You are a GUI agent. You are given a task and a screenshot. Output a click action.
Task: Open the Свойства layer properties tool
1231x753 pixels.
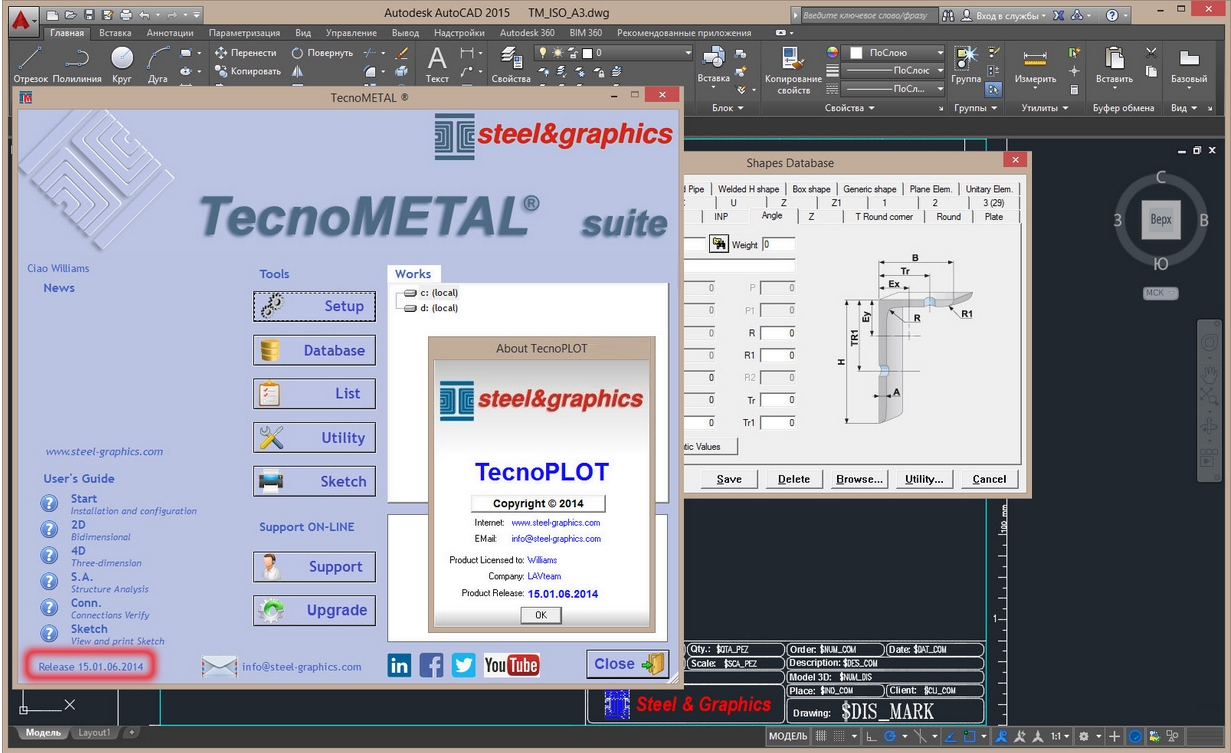click(x=511, y=64)
